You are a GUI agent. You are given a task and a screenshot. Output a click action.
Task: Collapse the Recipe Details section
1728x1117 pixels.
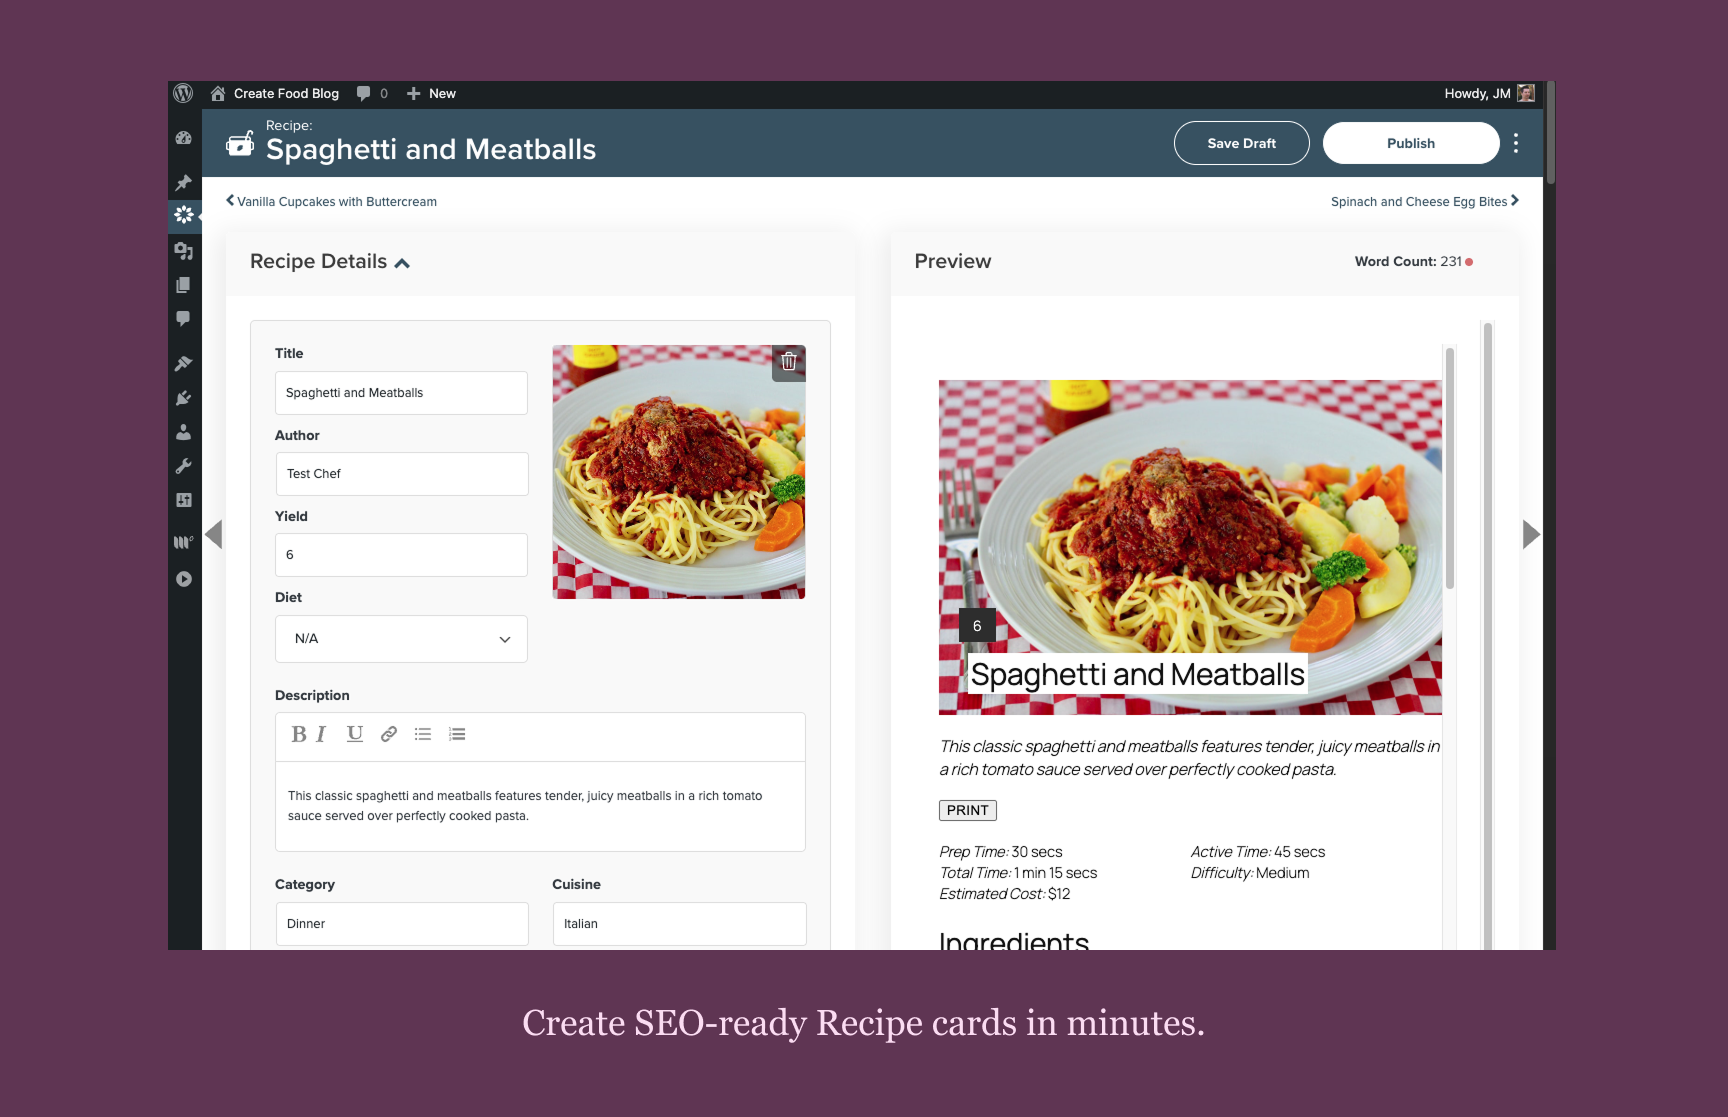[402, 261]
